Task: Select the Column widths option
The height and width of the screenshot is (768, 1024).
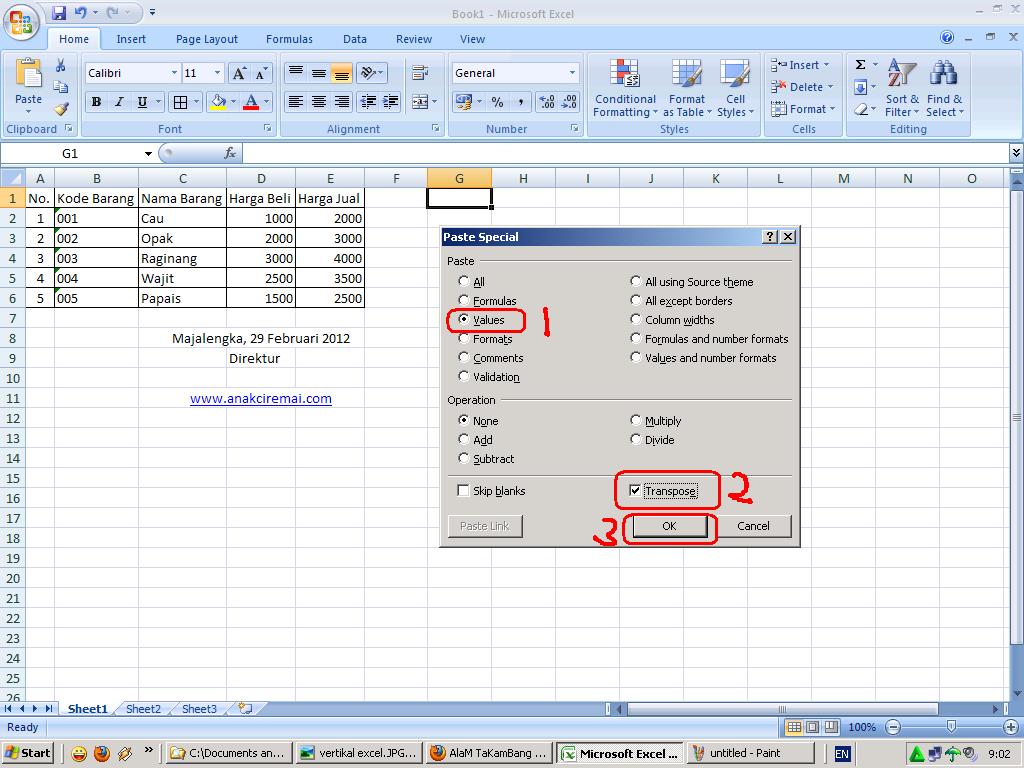Action: tap(635, 319)
